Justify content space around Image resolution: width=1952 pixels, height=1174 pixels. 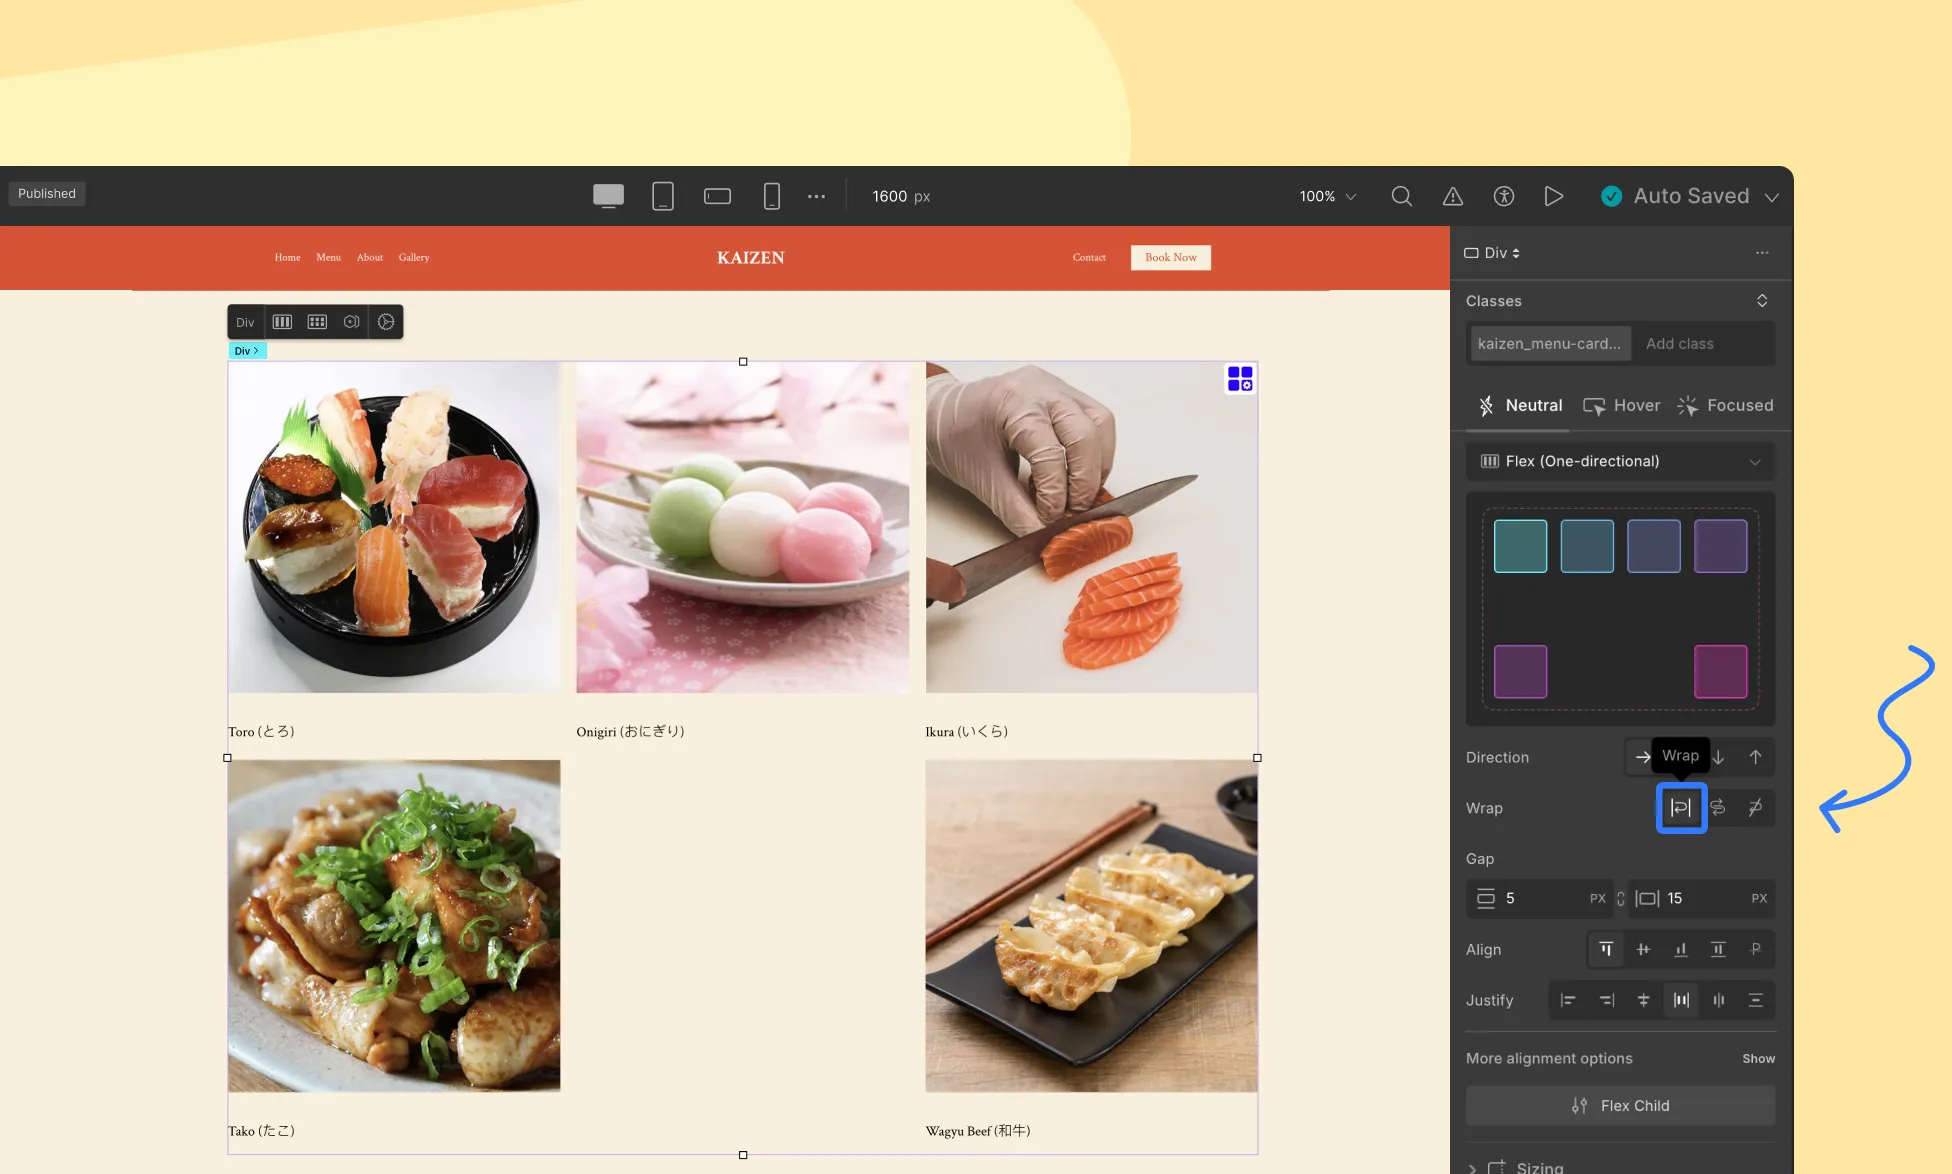pyautogui.click(x=1718, y=1000)
